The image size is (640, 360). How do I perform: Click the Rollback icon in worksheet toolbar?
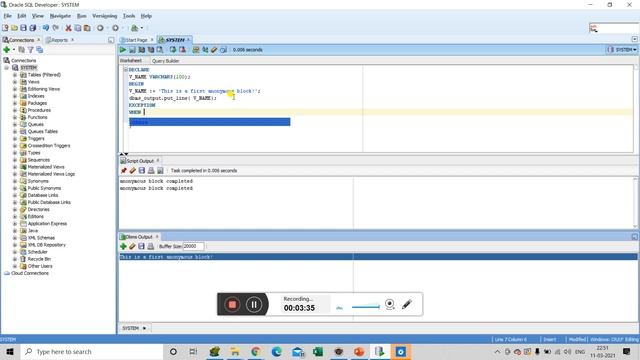pyautogui.click(x=182, y=50)
